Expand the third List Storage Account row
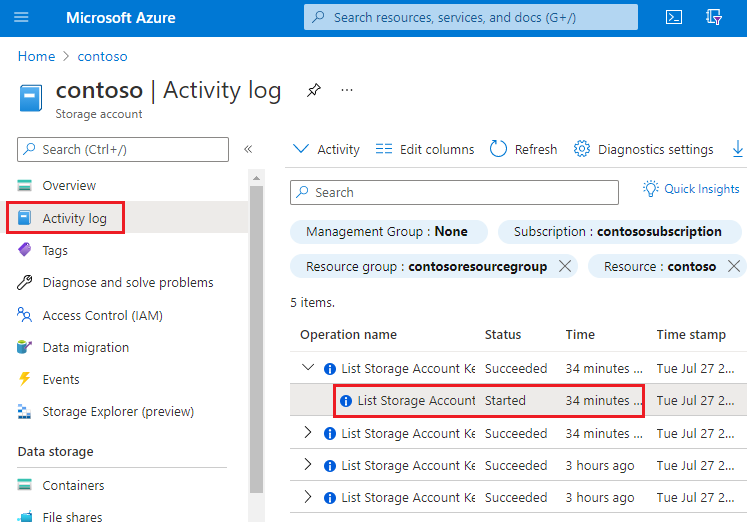Image resolution: width=747 pixels, height=522 pixels. [308, 433]
